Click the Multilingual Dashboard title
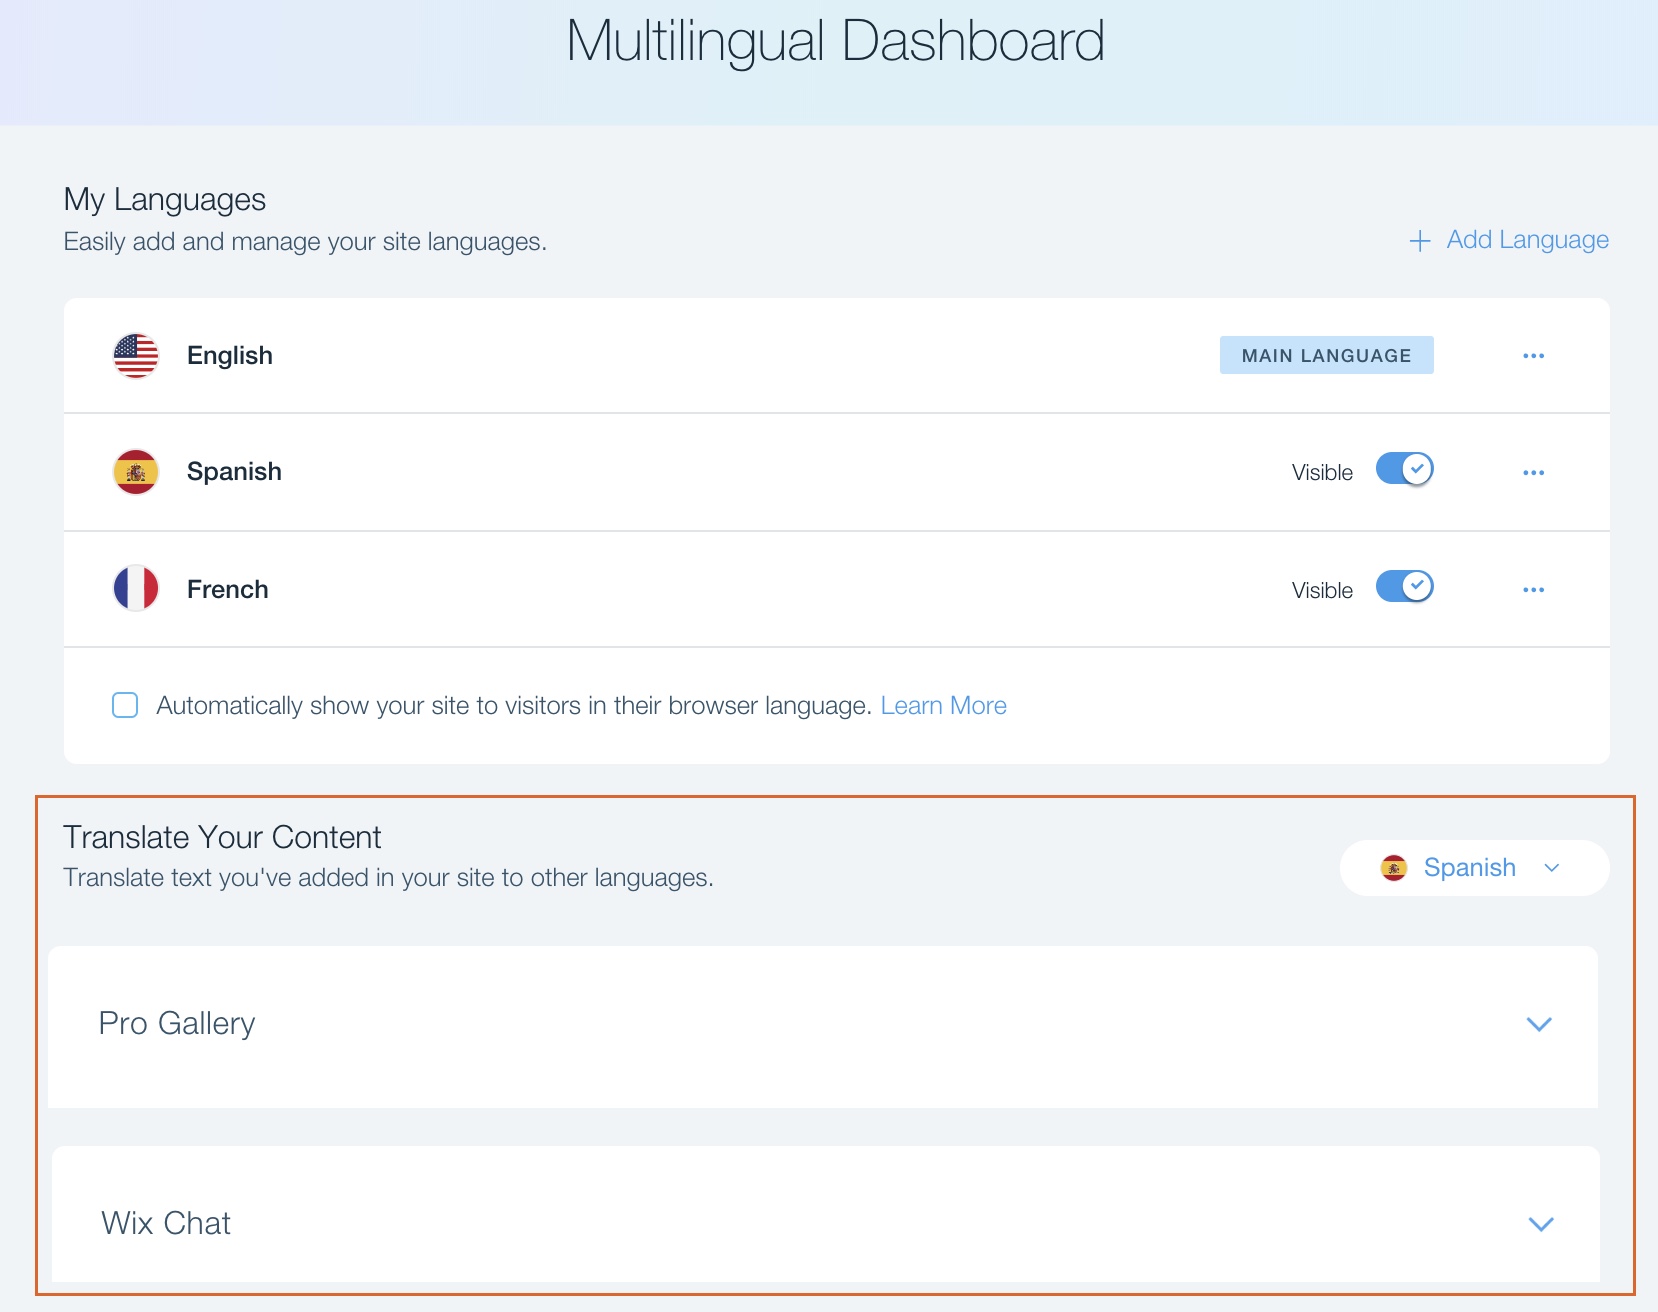 tap(835, 41)
